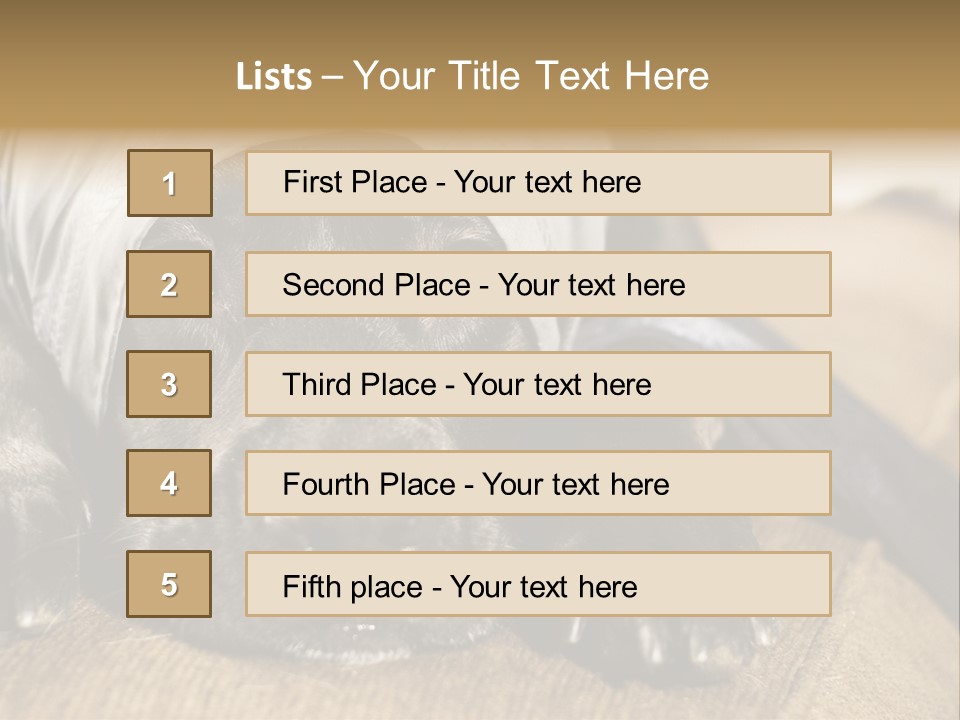Click the number 5 box
Viewport: 960px width, 720px height.
click(169, 584)
